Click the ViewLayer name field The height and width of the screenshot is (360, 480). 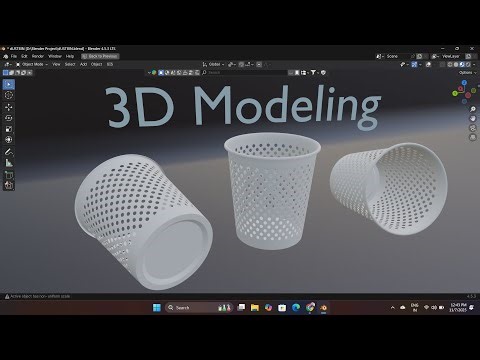point(451,56)
